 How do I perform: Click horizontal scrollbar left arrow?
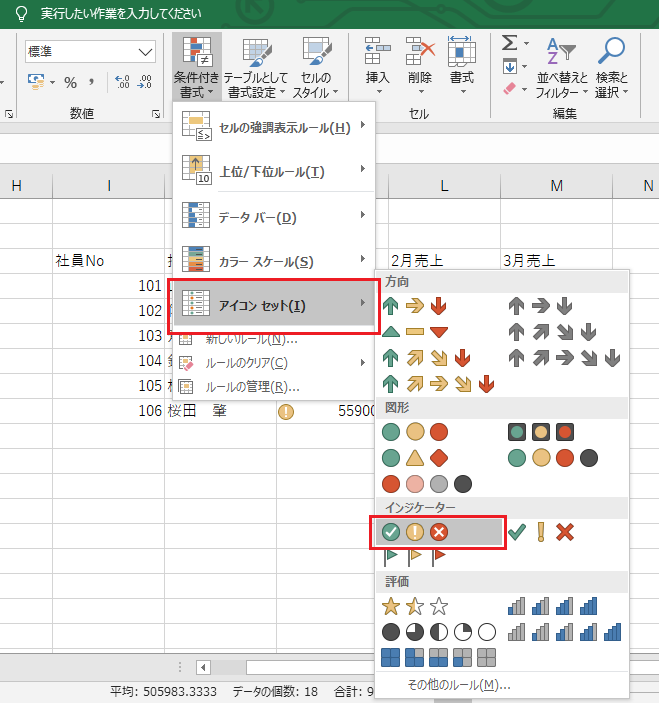[x=204, y=667]
